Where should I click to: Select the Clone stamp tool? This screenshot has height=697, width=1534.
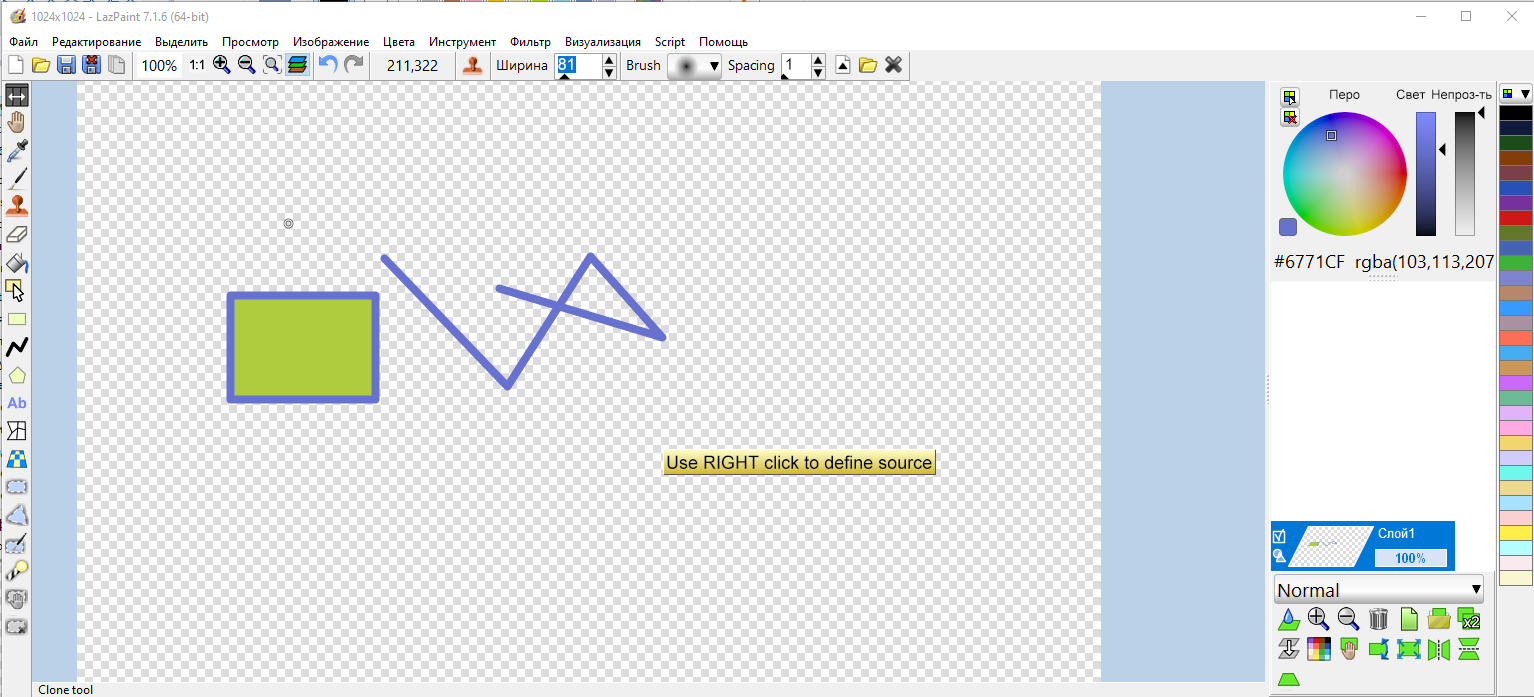tap(16, 205)
